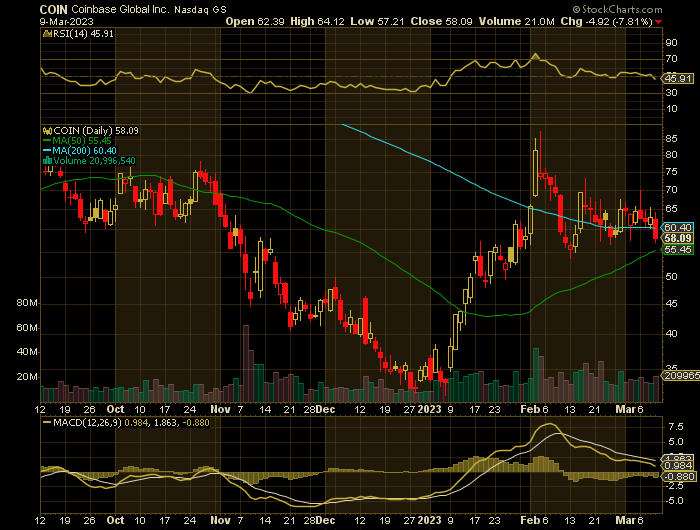Image resolution: width=700 pixels, height=530 pixels.
Task: Click the green MA(50) line marker
Action: (x=47, y=141)
